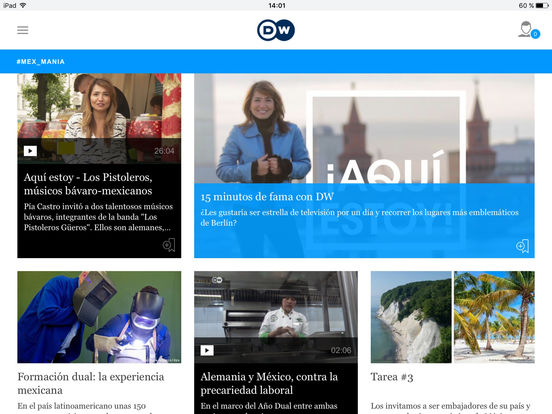Open 'Aquí estoy - Los Pistoleros' headline

(x=88, y=184)
